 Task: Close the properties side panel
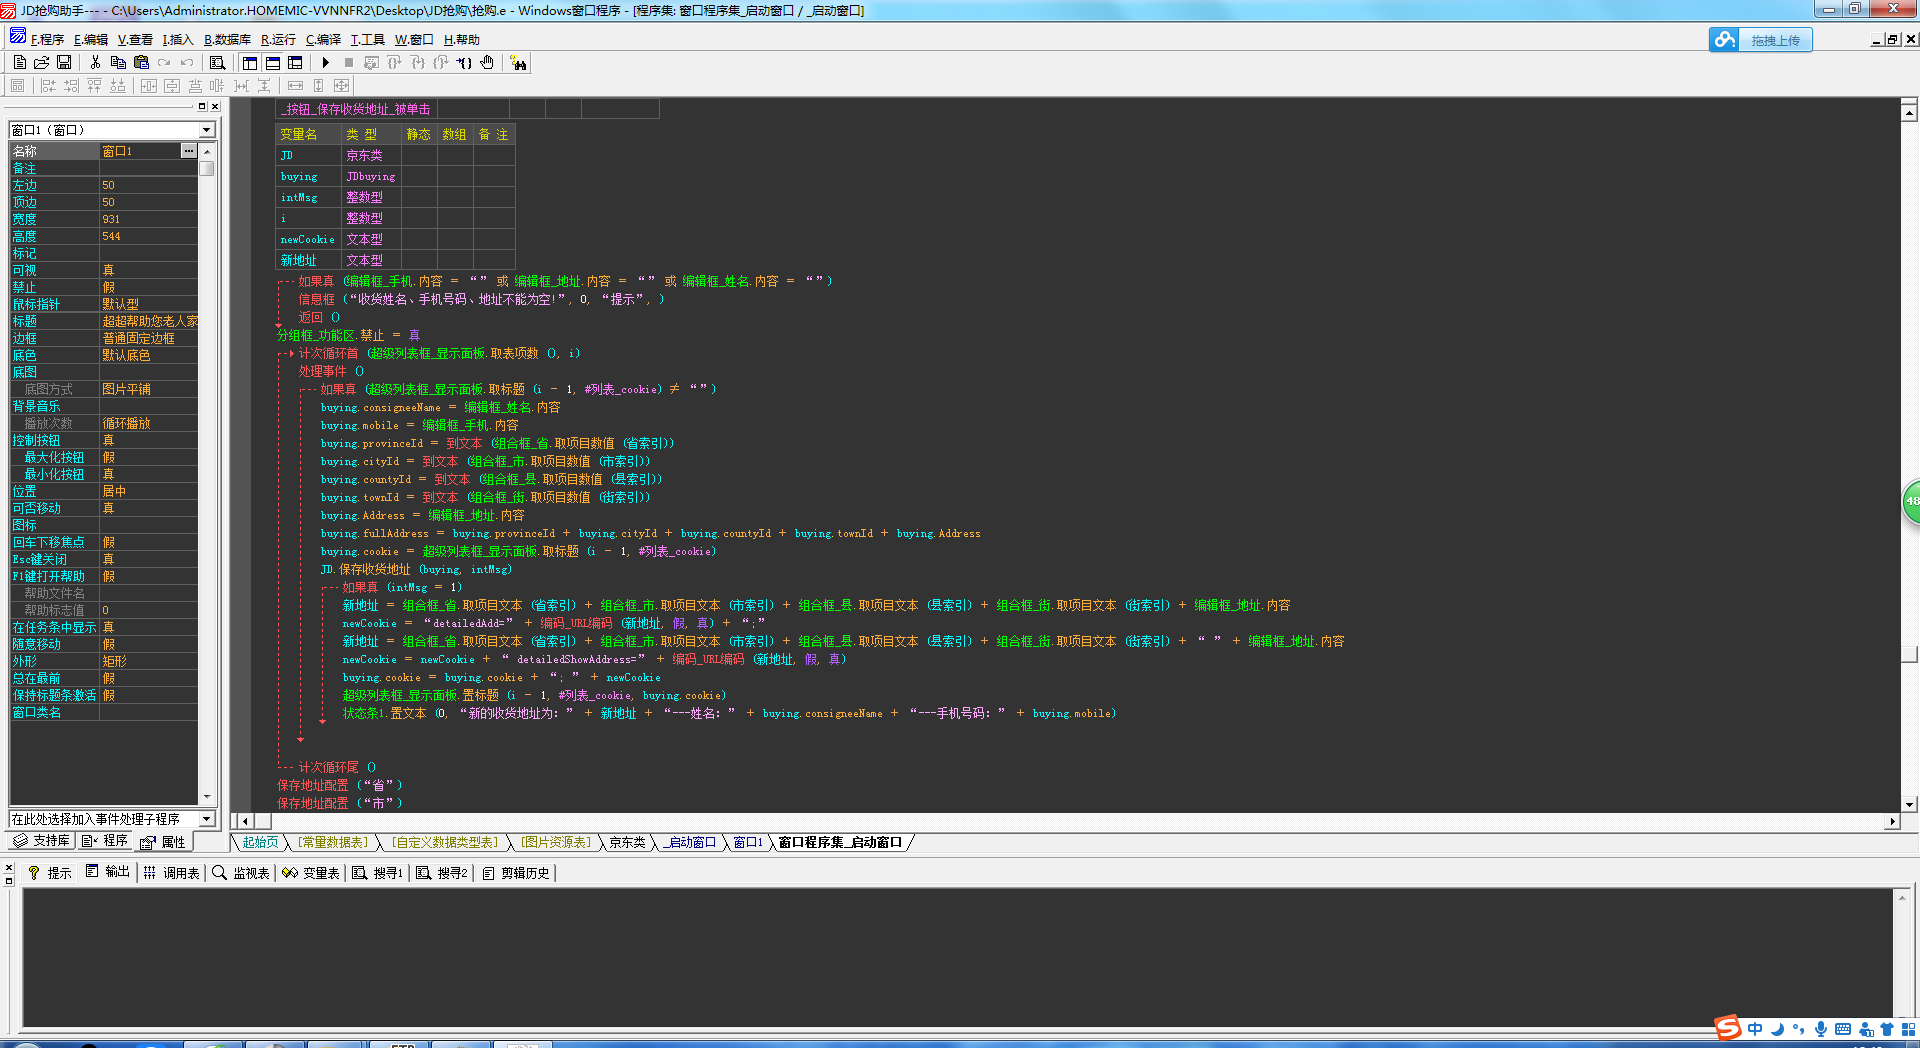pyautogui.click(x=215, y=106)
